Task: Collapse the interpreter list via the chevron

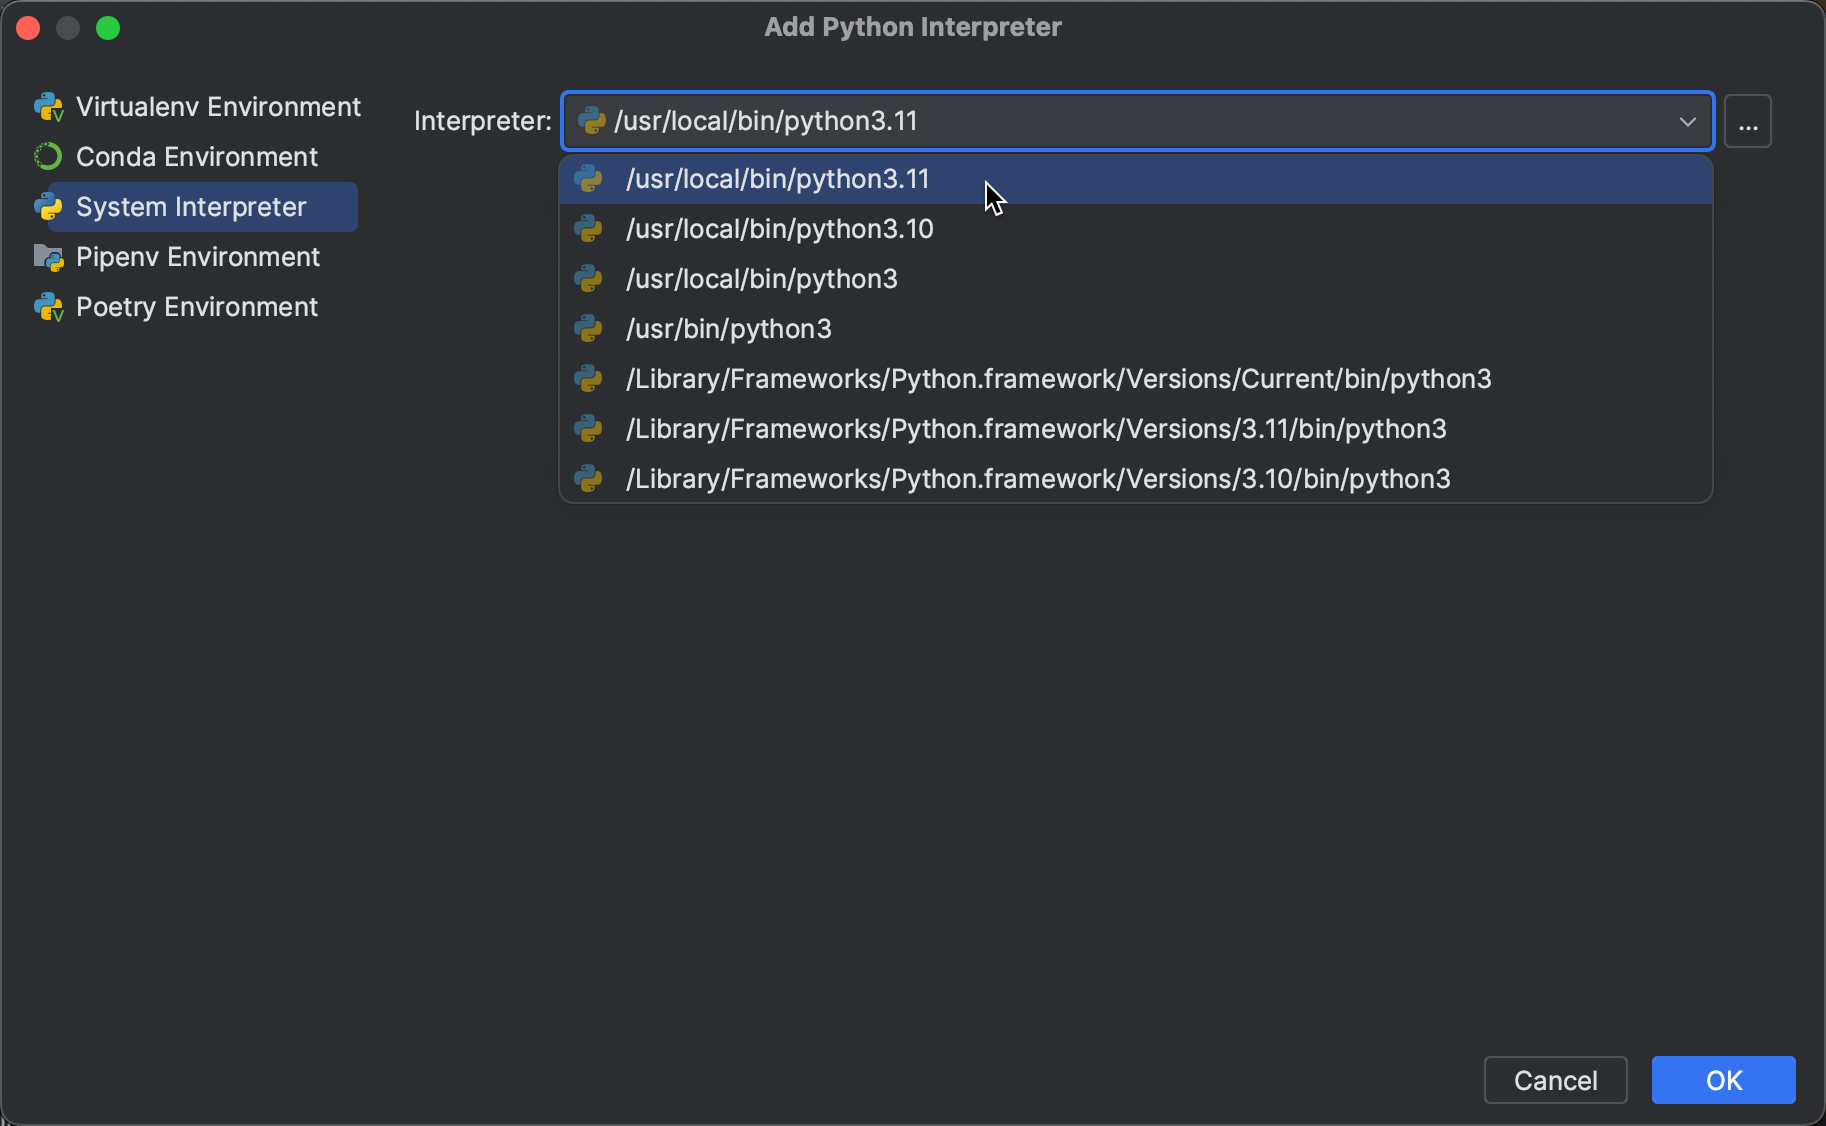Action: pyautogui.click(x=1688, y=121)
